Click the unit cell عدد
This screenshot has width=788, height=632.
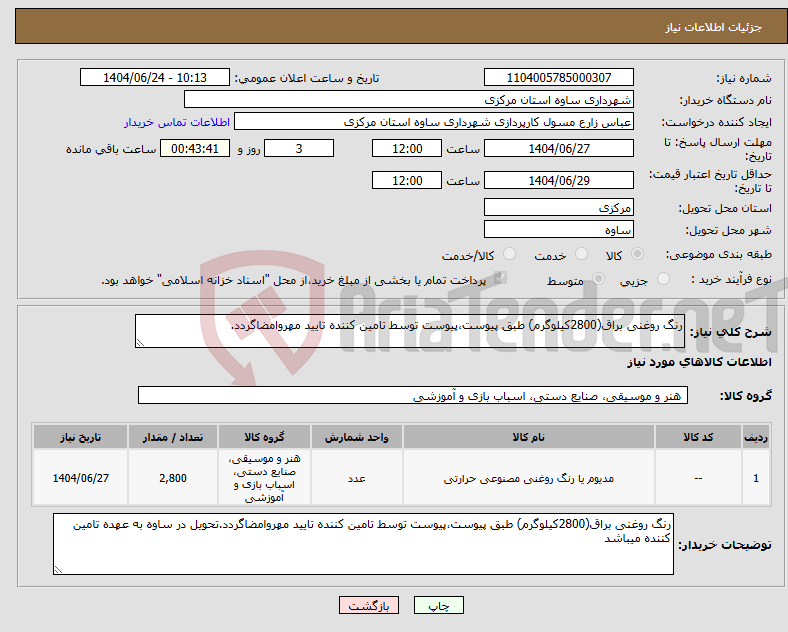pos(357,478)
